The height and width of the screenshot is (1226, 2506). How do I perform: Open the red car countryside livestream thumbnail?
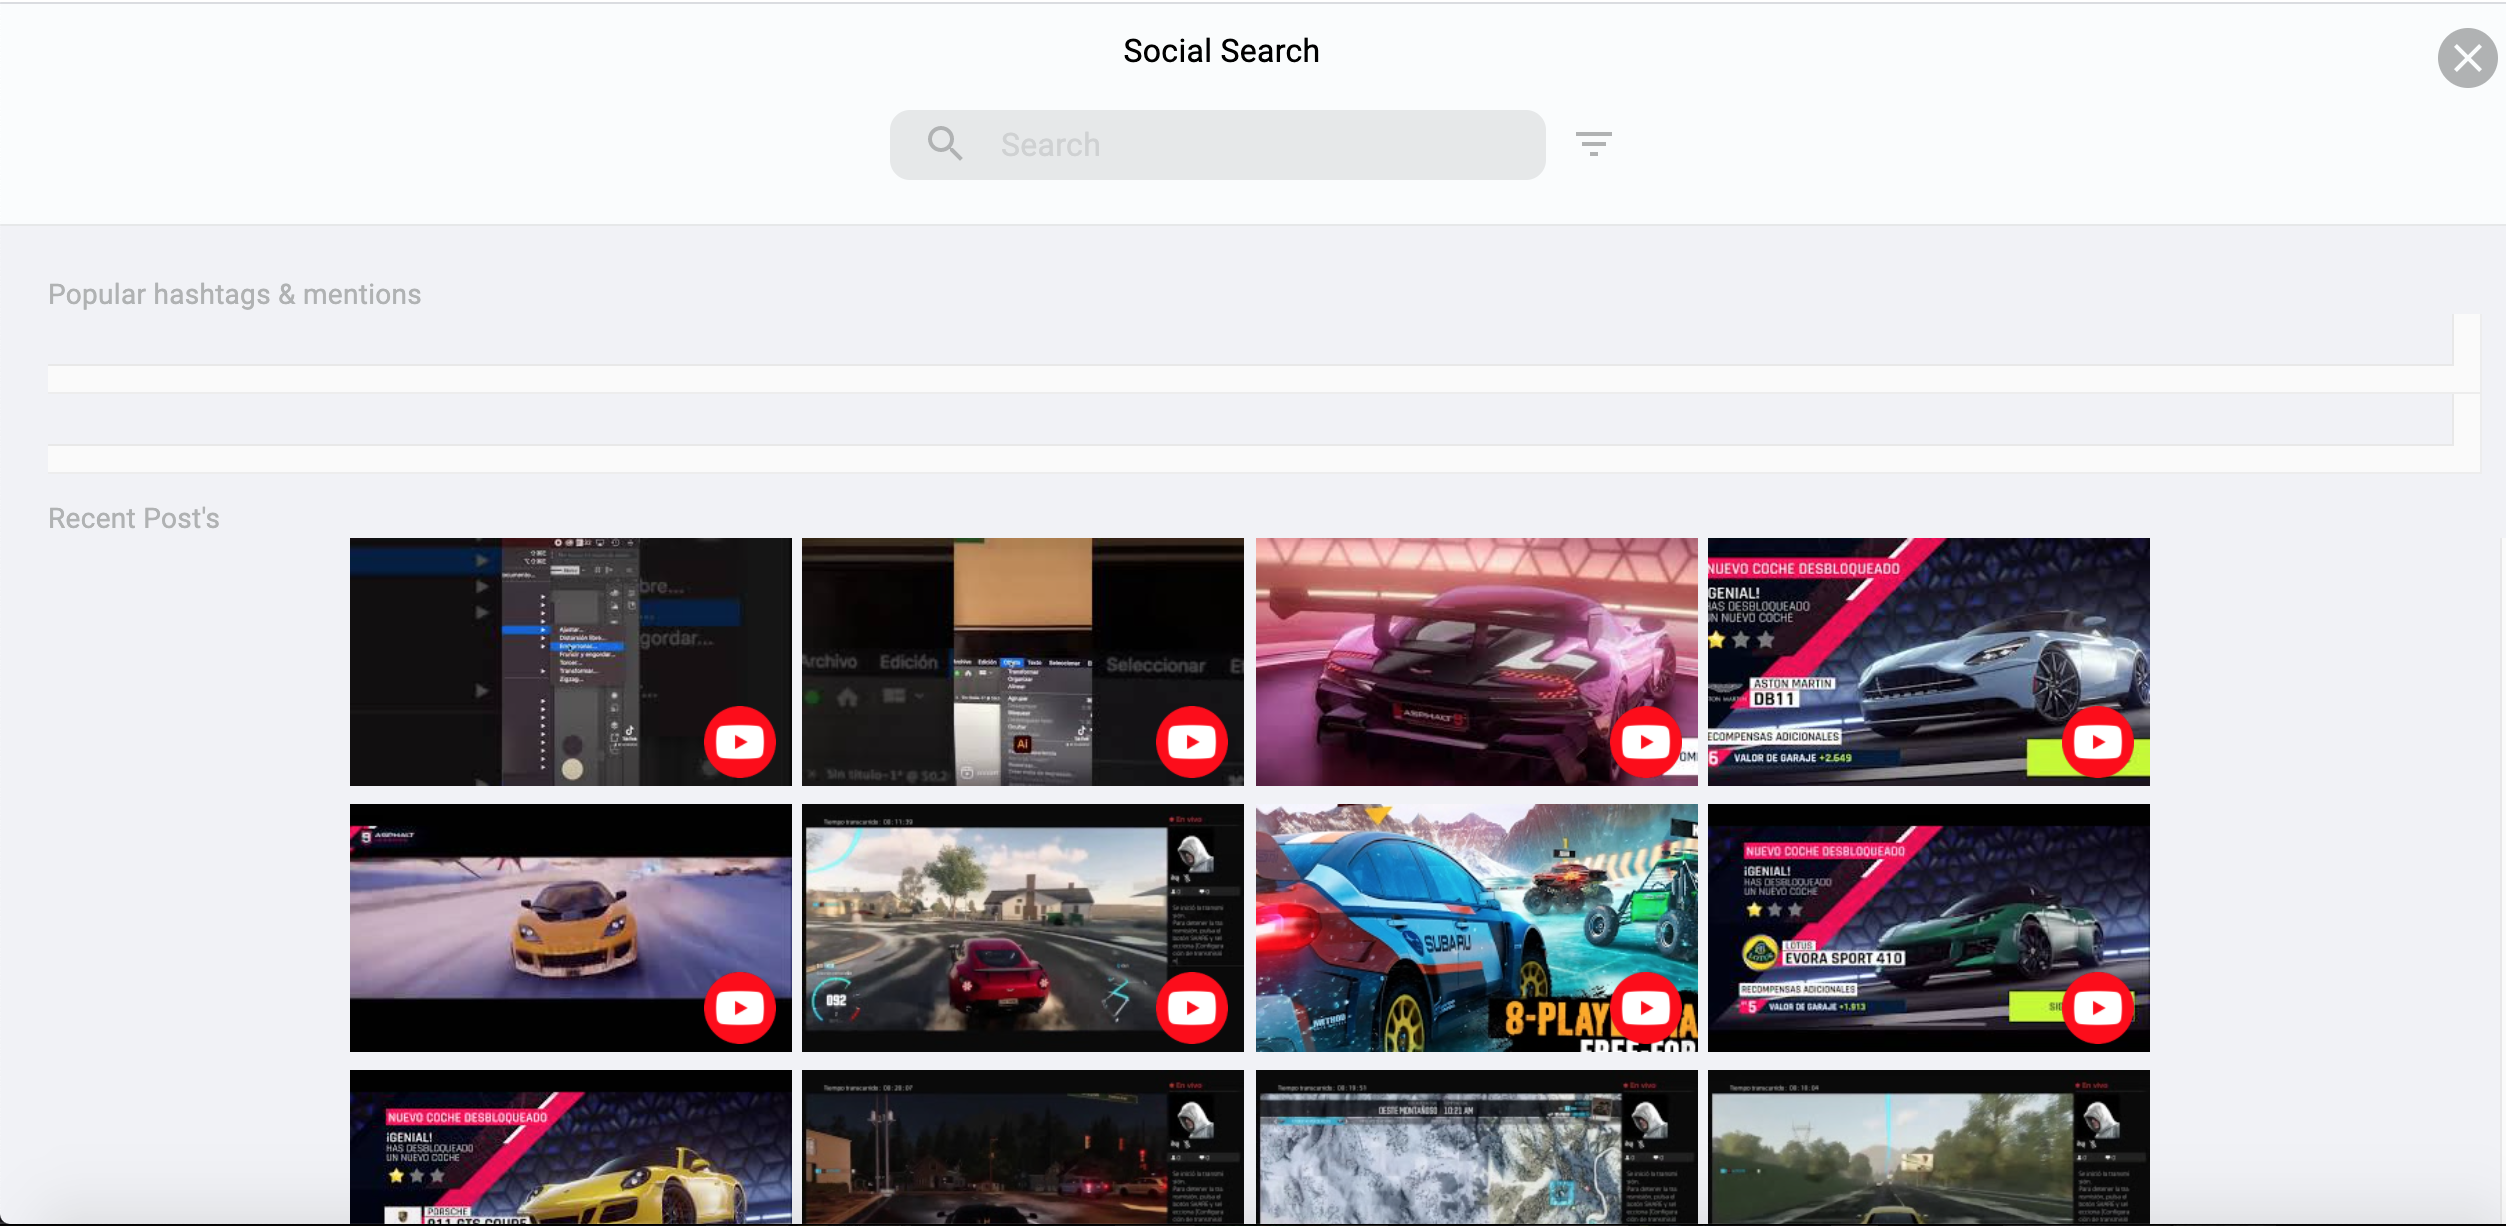1023,928
